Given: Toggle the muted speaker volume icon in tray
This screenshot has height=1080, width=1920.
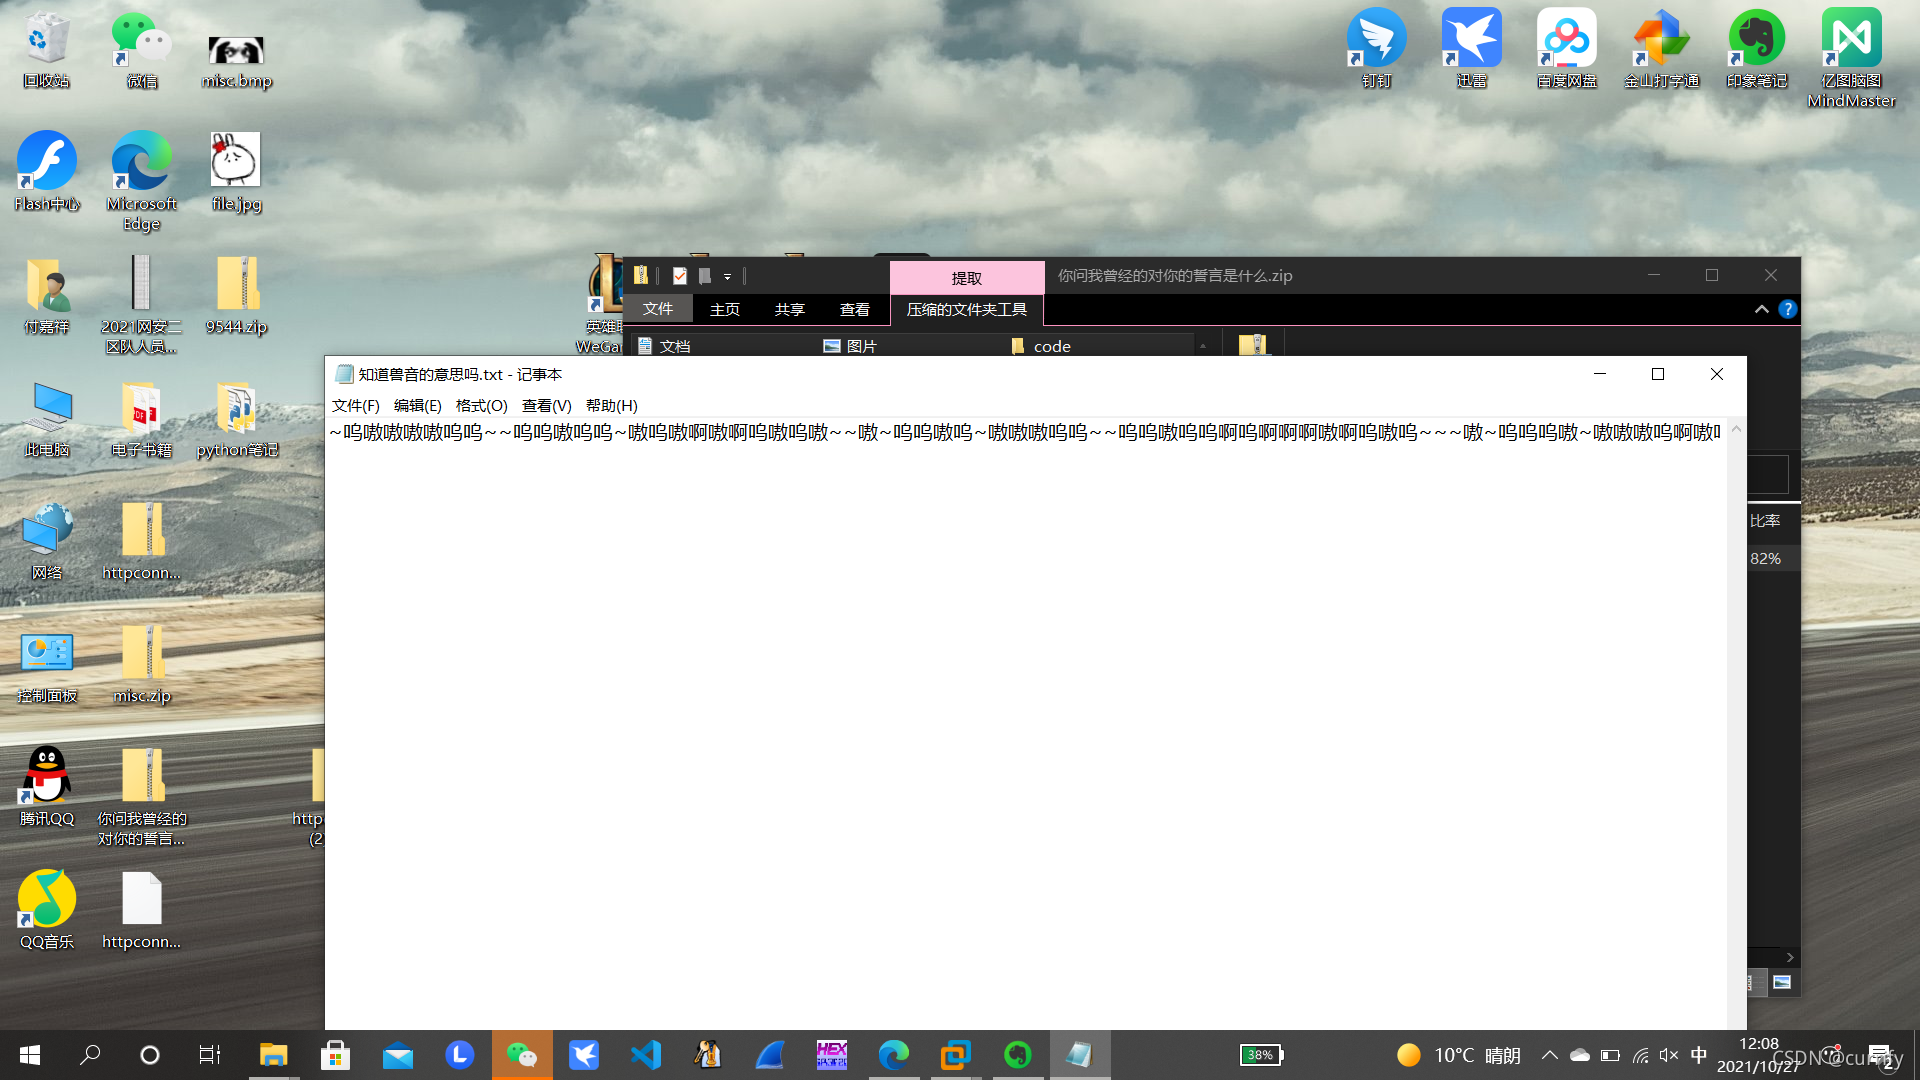Looking at the screenshot, I should tap(1668, 1055).
